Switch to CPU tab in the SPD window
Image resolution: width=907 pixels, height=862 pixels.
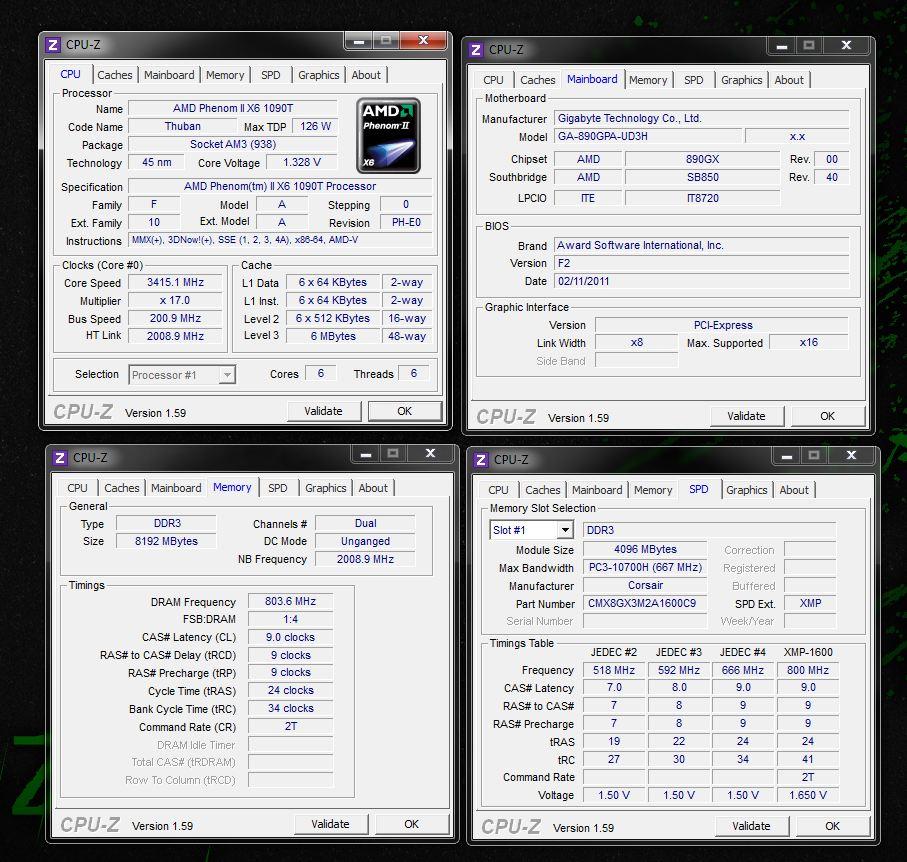[498, 490]
